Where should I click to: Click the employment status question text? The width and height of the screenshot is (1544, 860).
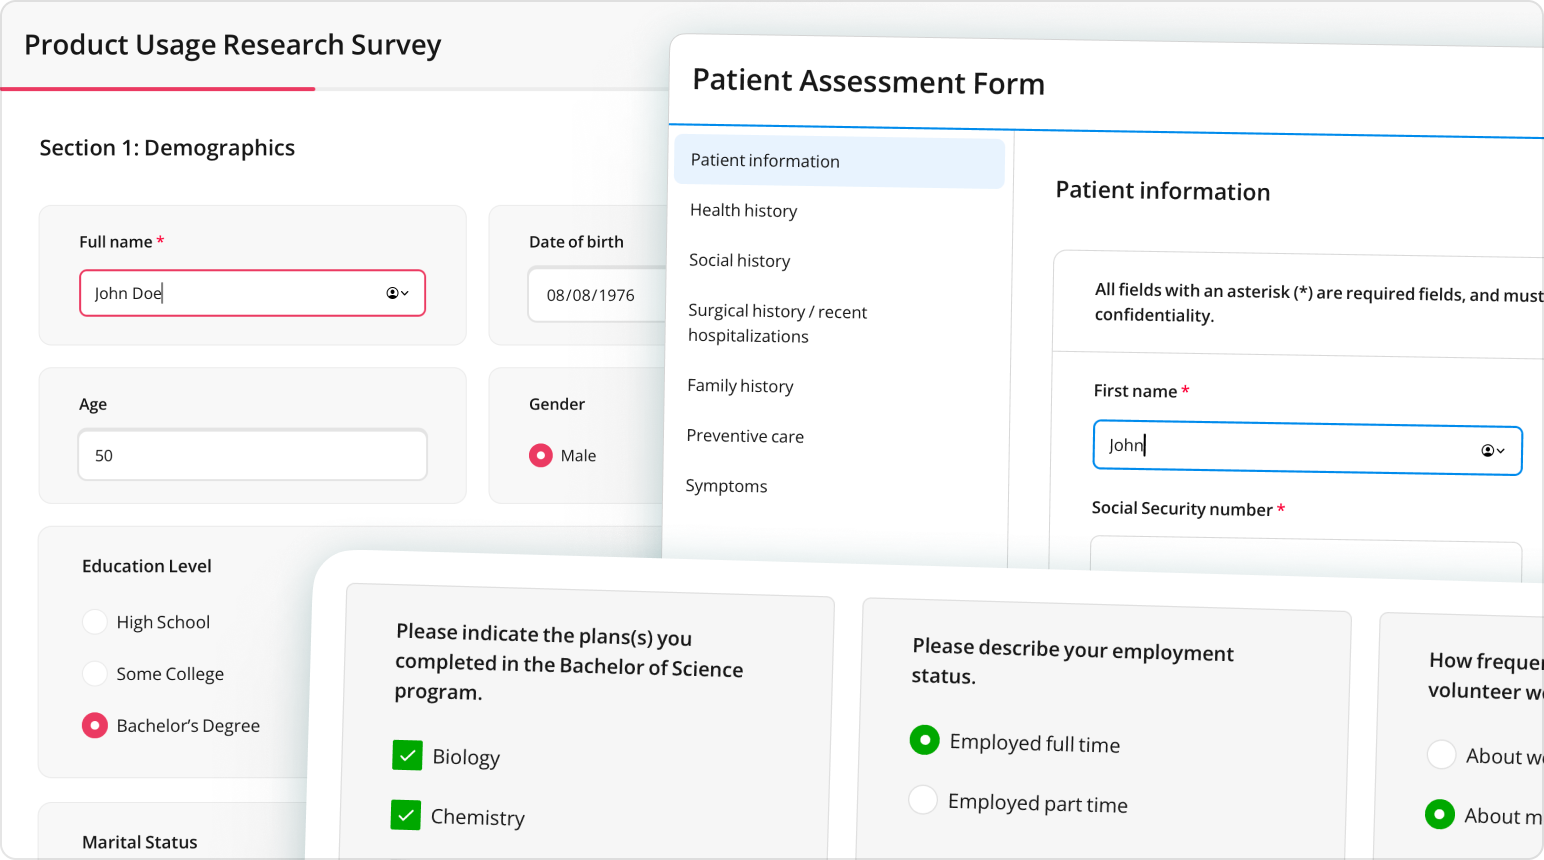click(x=1072, y=662)
